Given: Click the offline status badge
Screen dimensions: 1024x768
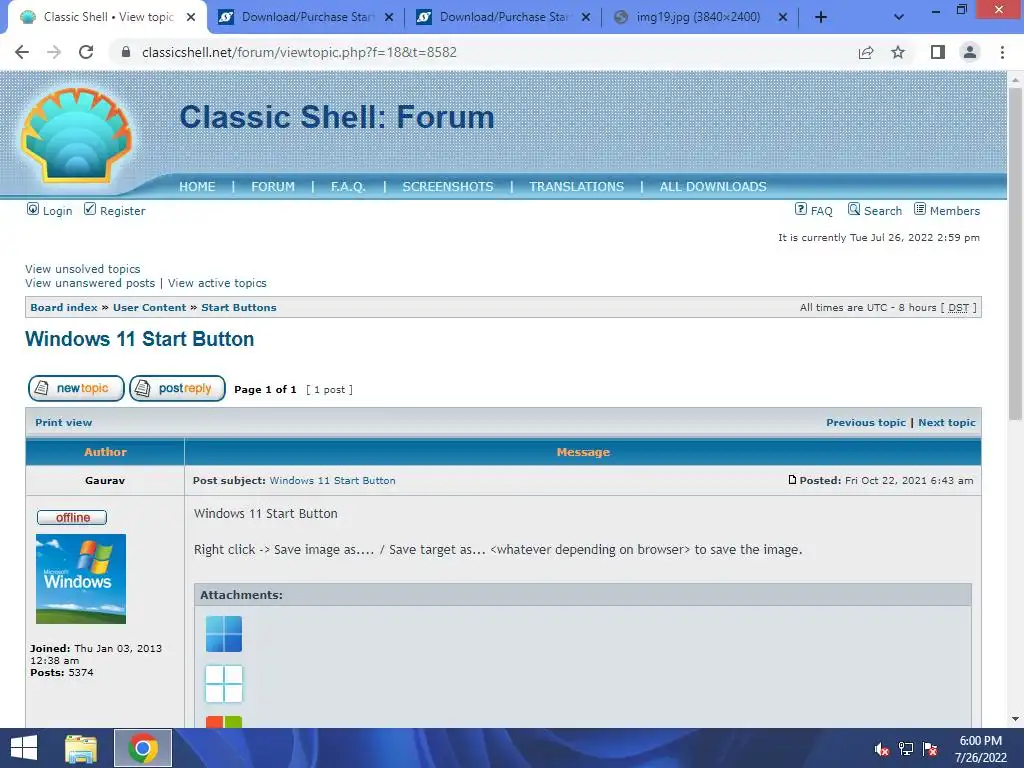Looking at the screenshot, I should tap(72, 518).
